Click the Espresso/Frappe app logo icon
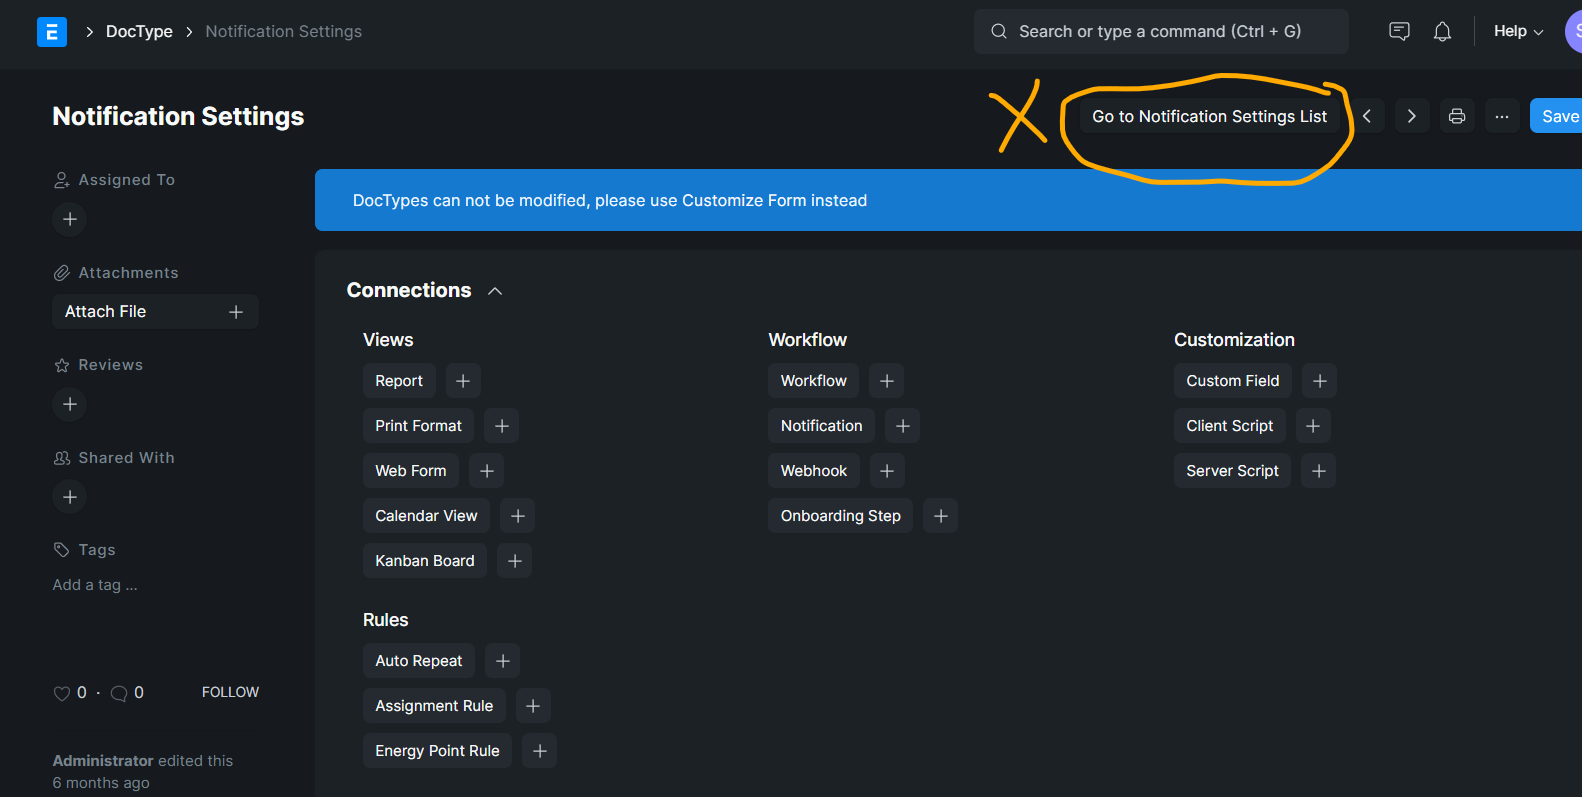 click(52, 31)
